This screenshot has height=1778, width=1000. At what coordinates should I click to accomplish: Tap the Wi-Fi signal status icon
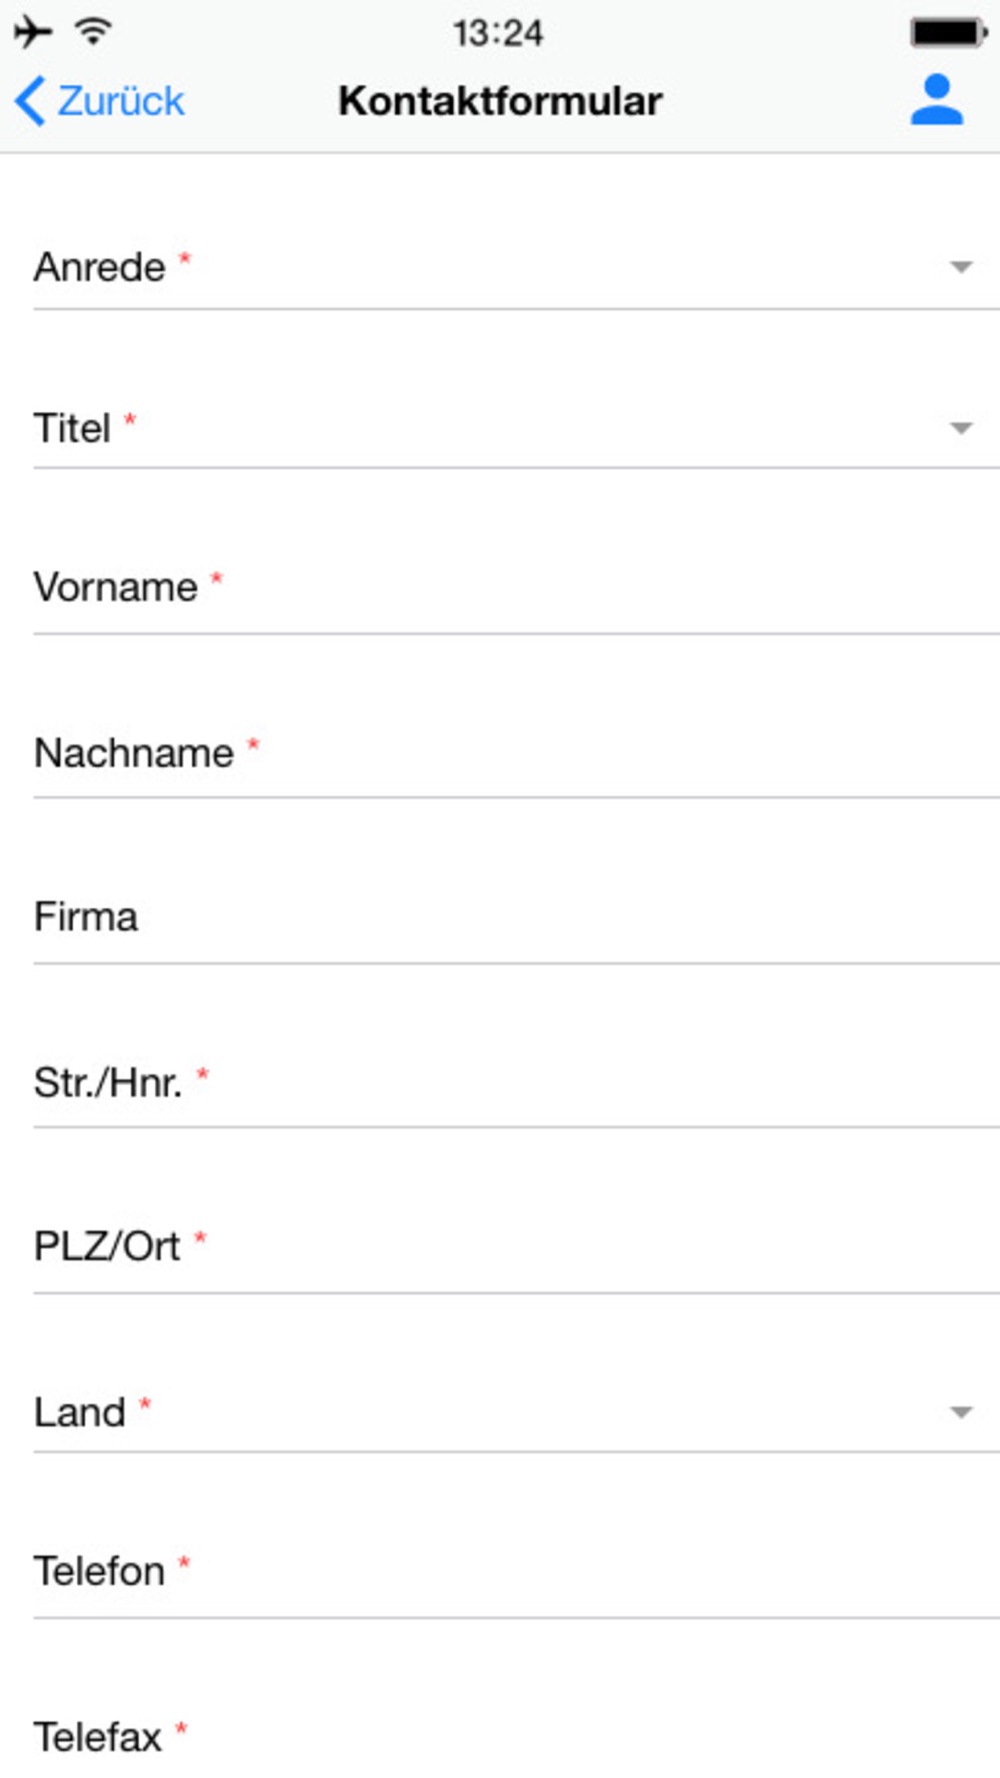click(x=93, y=32)
